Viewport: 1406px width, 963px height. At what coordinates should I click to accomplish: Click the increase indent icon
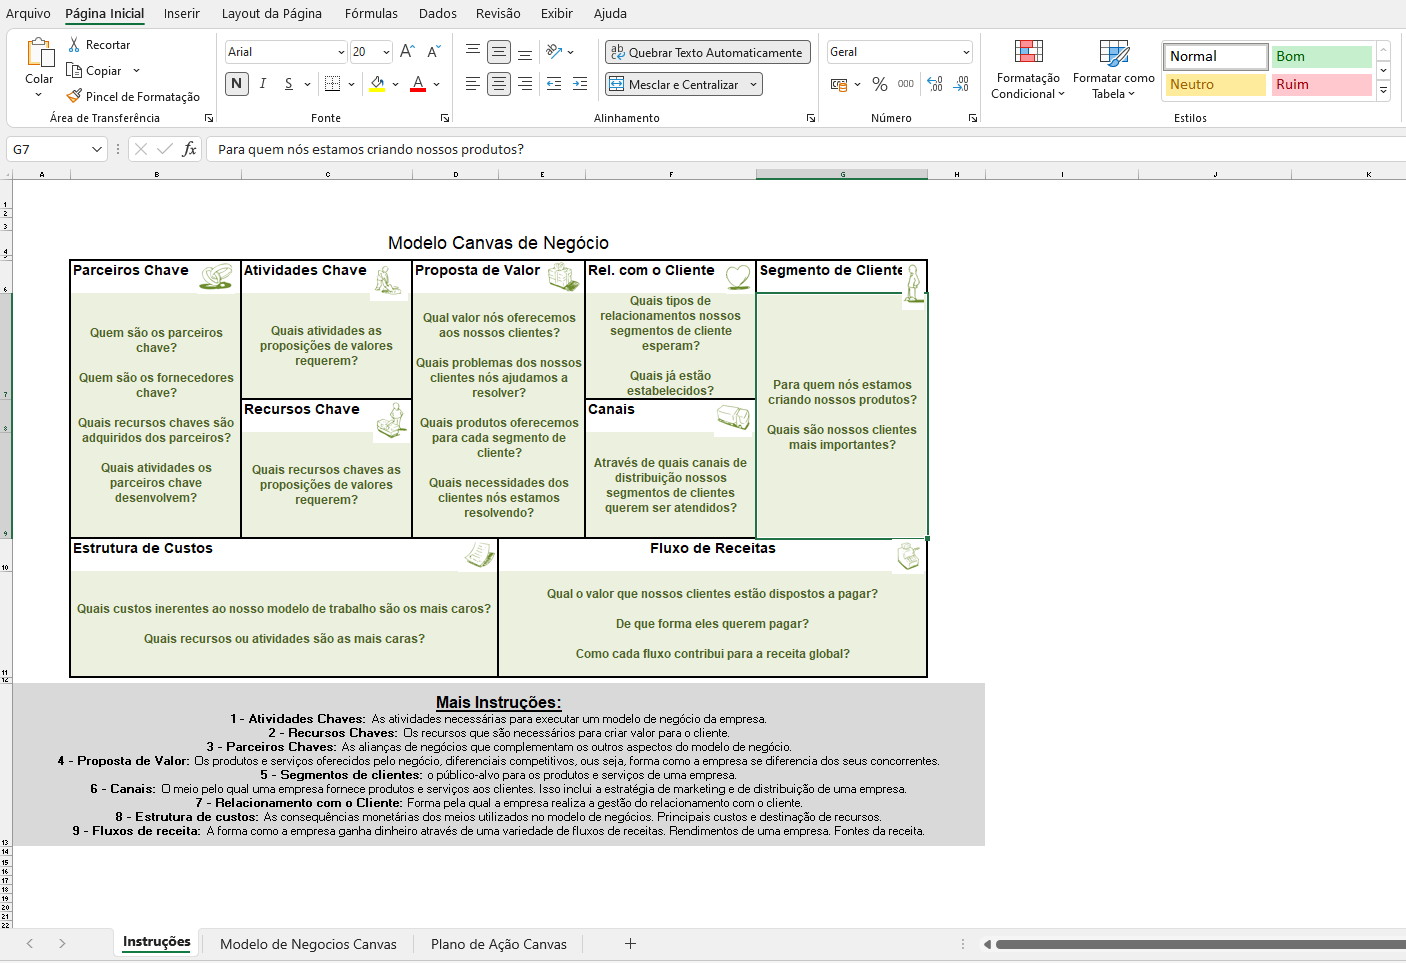(x=580, y=85)
